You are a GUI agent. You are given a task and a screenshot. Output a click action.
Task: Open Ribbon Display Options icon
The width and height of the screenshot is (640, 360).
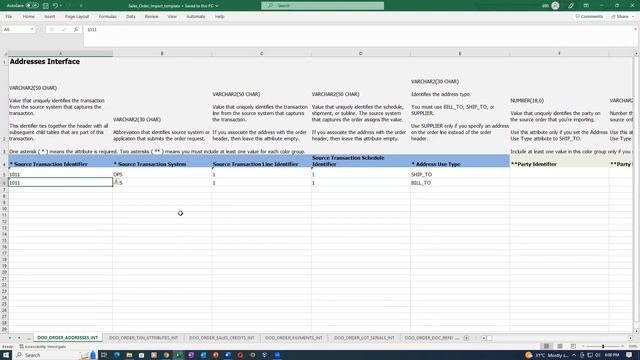pyautogui.click(x=586, y=6)
